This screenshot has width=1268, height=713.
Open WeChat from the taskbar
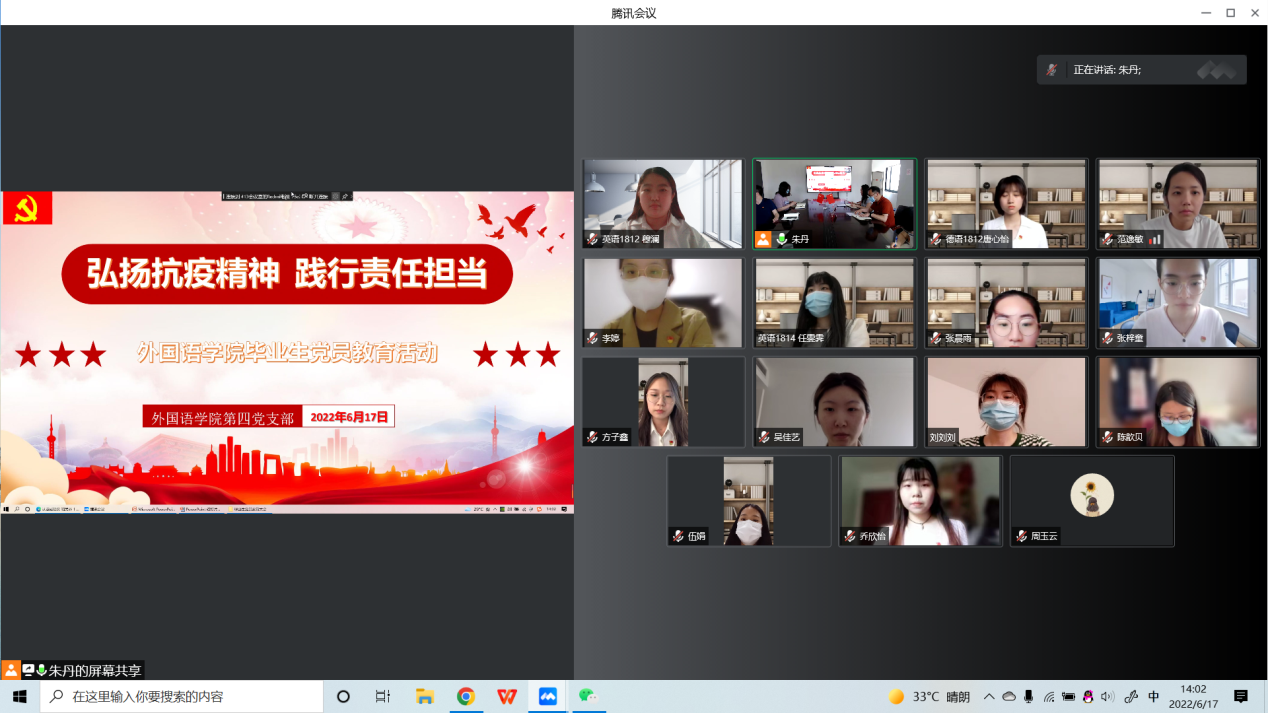[588, 697]
